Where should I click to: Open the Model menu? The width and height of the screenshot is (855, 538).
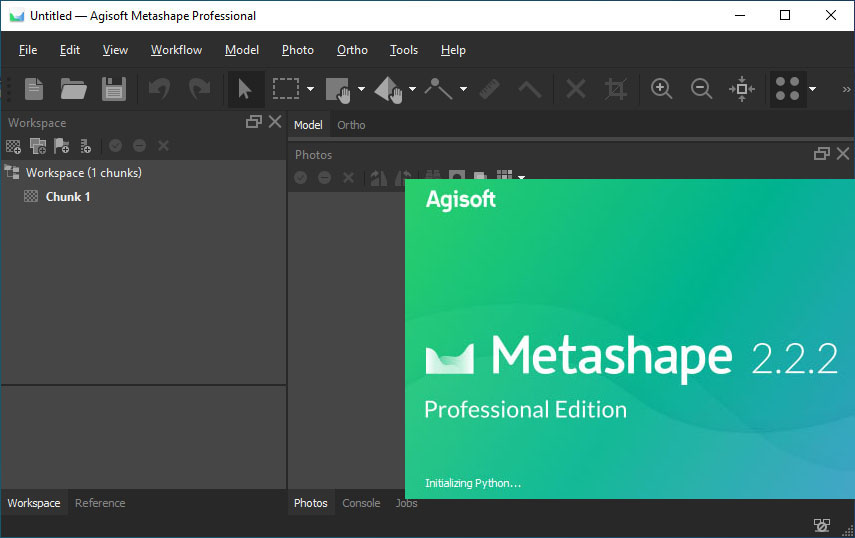pos(242,50)
